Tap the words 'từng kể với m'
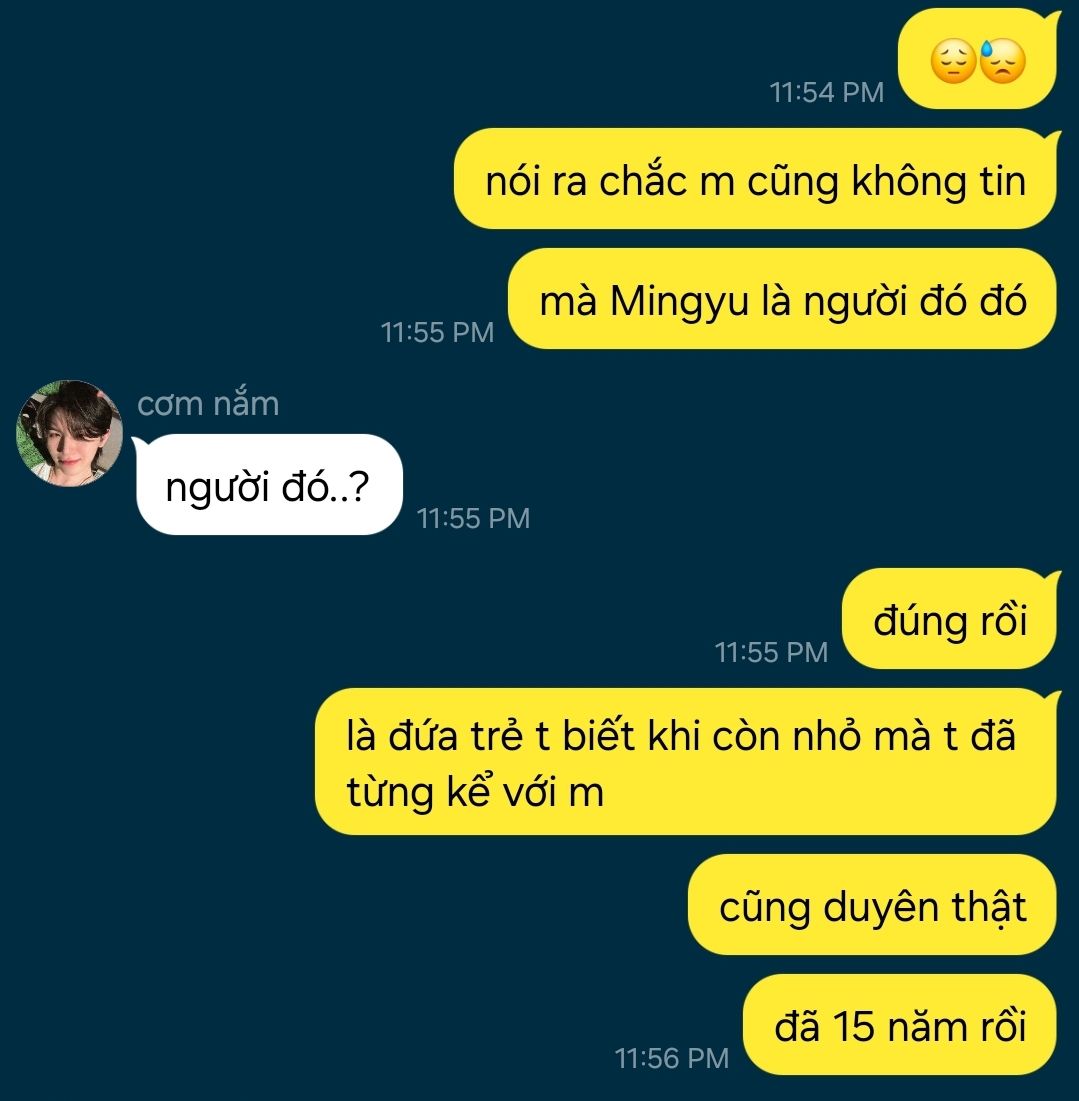This screenshot has width=1079, height=1101. (x=475, y=793)
